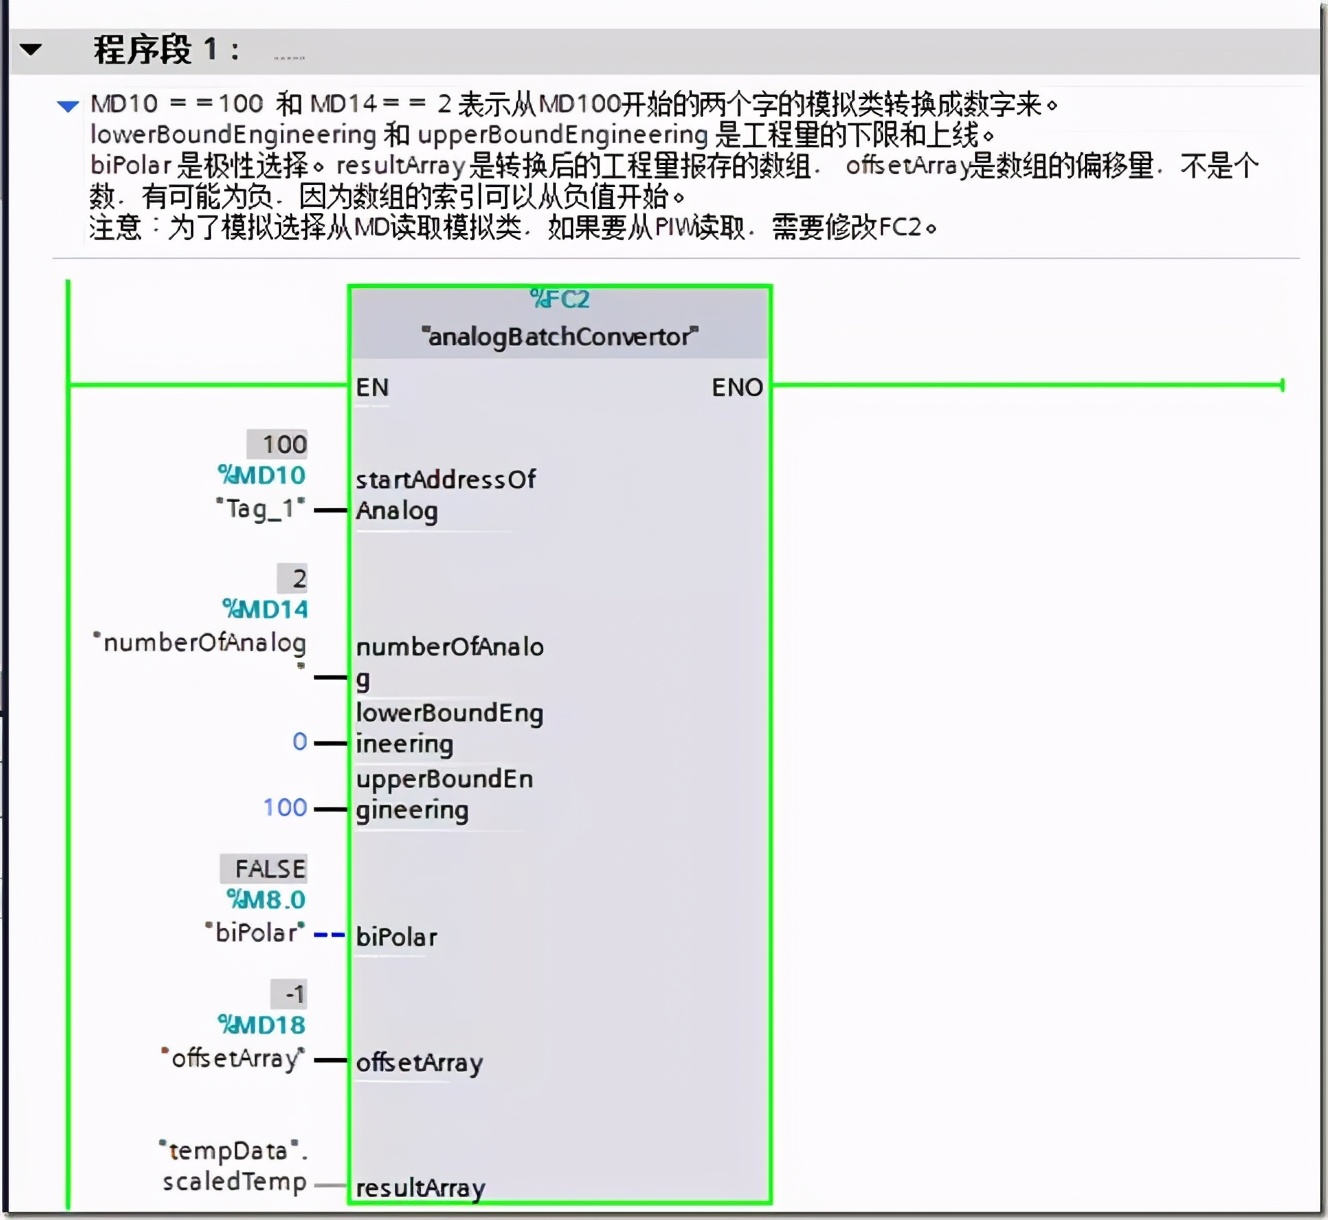
Task: Click the "tempData".scaledTemp operand
Action: click(235, 1166)
